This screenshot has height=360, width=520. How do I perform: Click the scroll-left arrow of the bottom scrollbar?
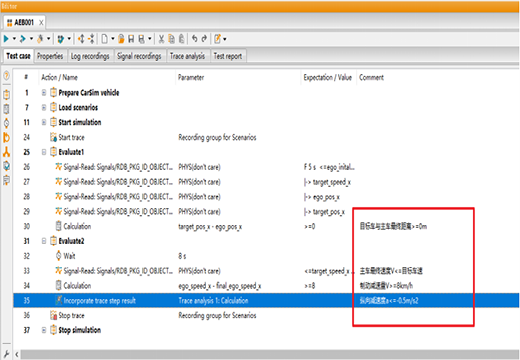coord(17,354)
